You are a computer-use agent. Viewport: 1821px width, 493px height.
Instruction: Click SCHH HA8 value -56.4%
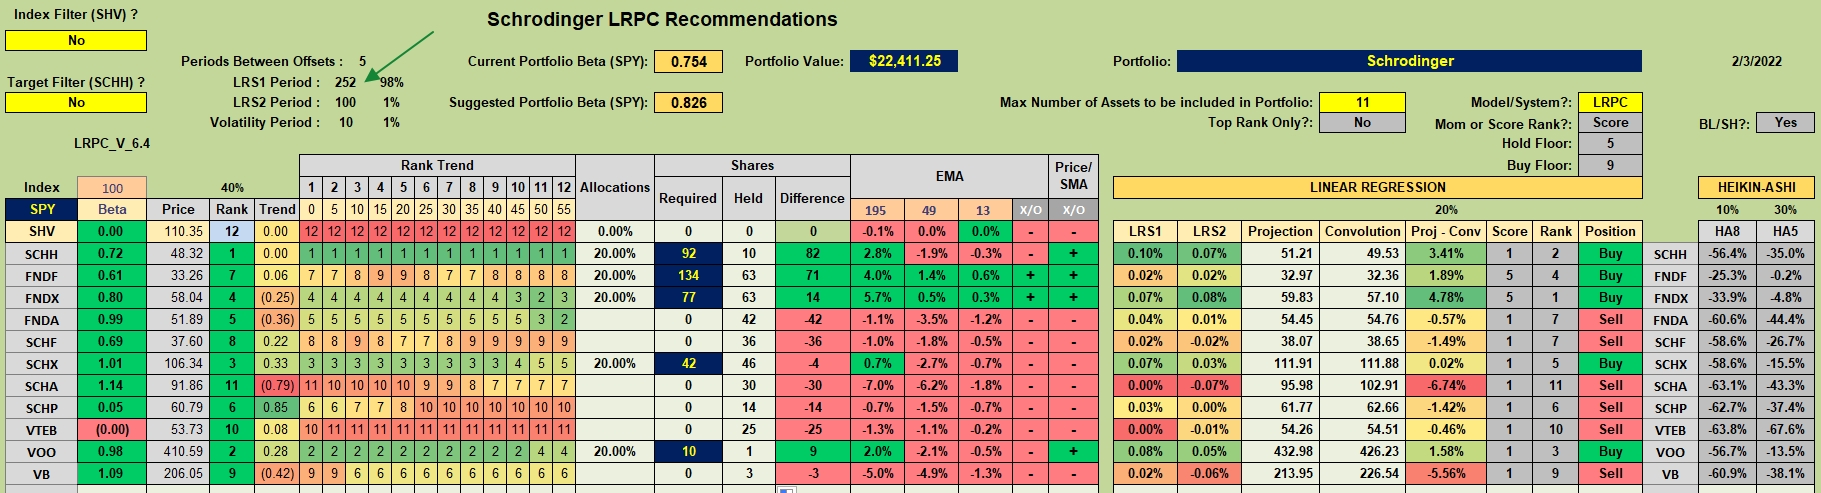click(x=1727, y=254)
